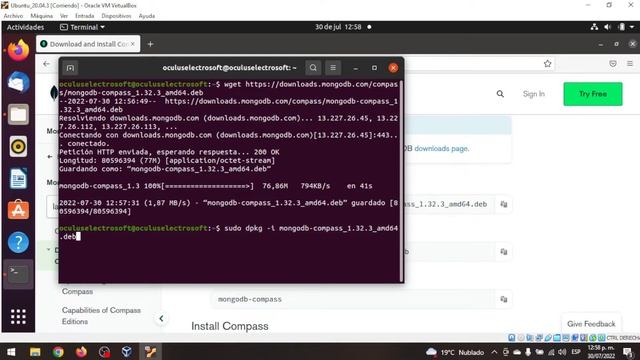The image size is (640, 360).
Task: Open VirtualBox Ver menu
Action: tap(64, 16)
